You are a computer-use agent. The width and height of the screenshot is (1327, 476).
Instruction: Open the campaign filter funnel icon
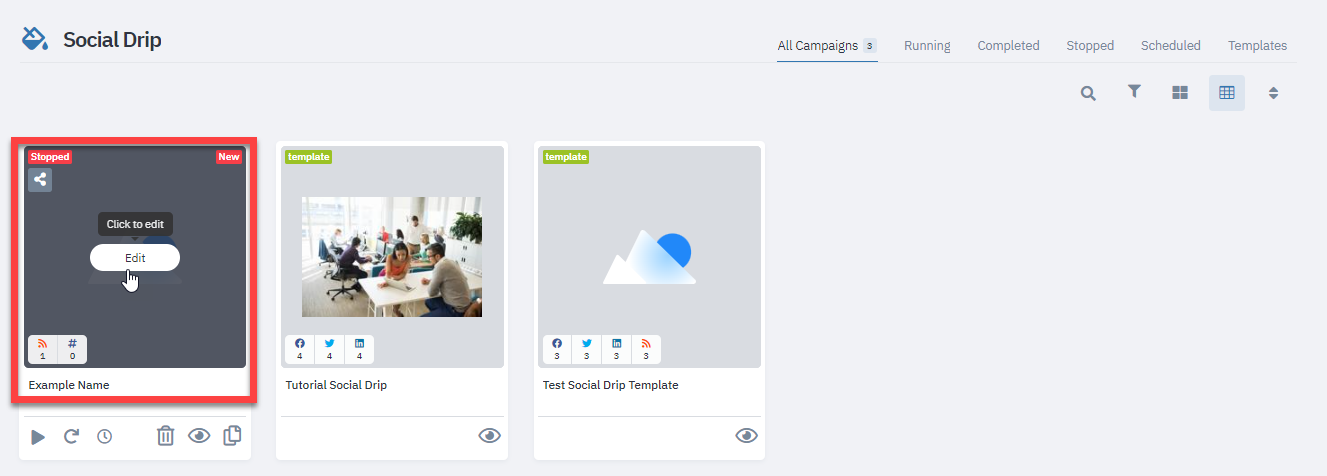pos(1134,92)
